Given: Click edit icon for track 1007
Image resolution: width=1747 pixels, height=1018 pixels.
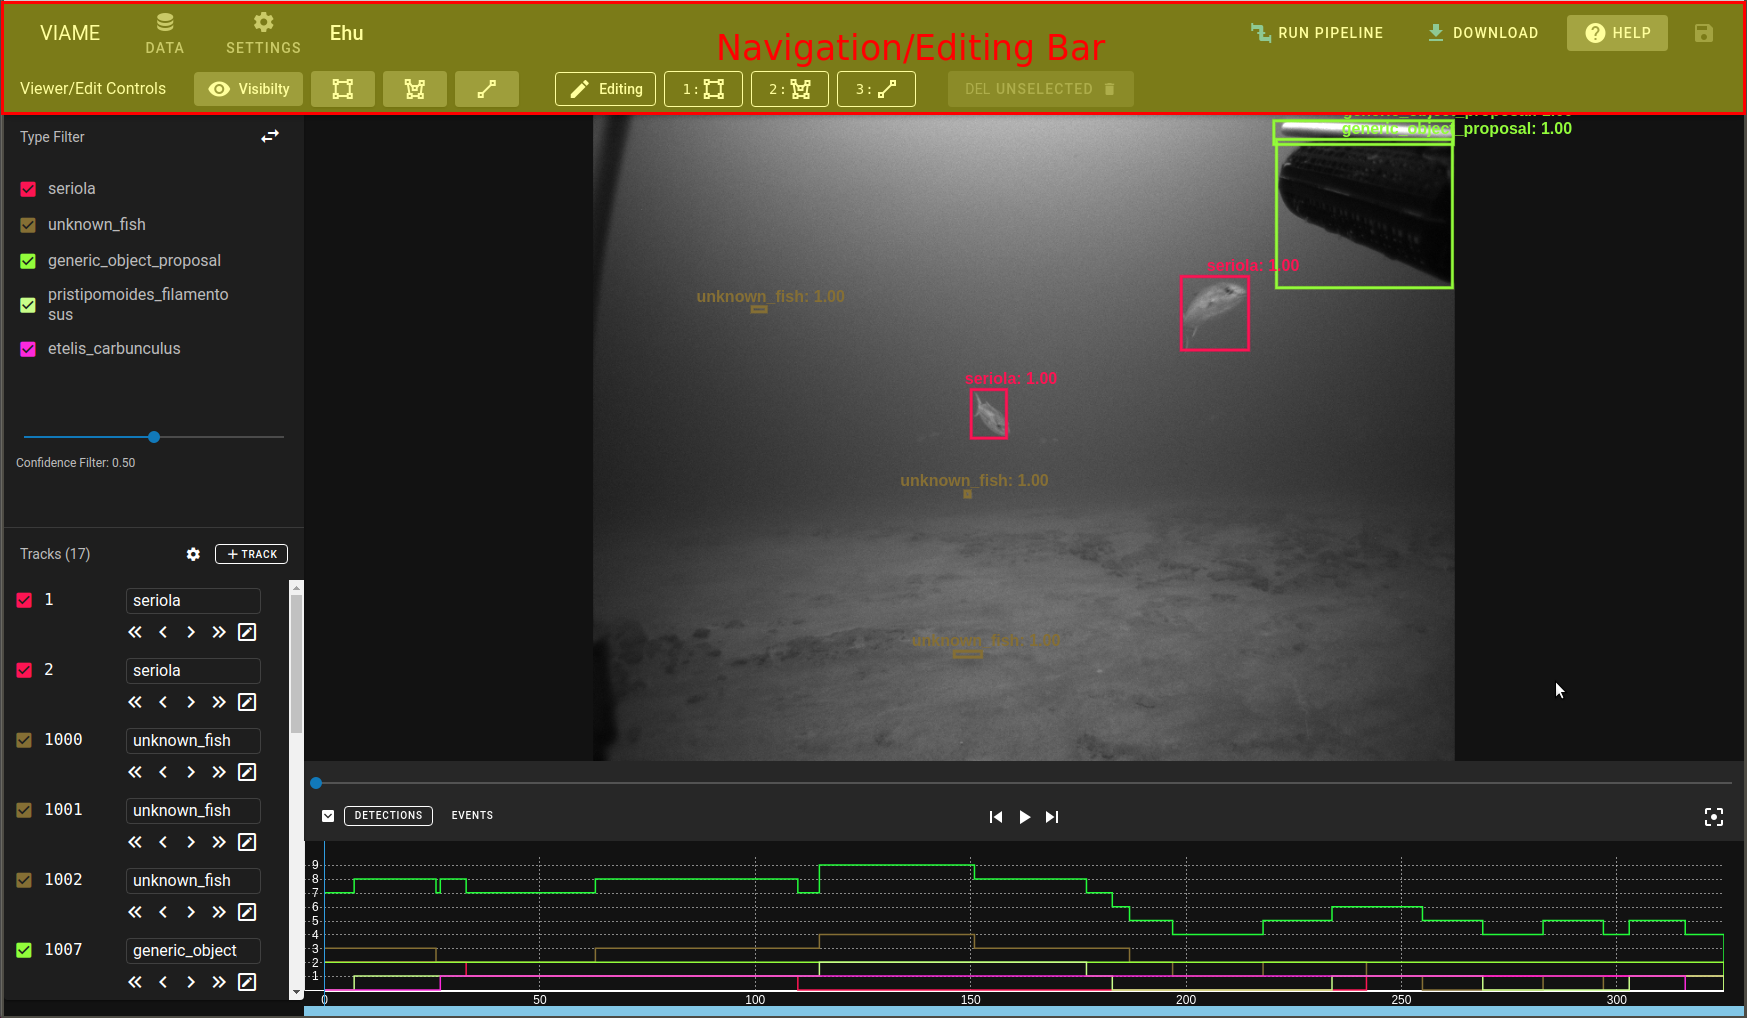Looking at the screenshot, I should pyautogui.click(x=247, y=982).
